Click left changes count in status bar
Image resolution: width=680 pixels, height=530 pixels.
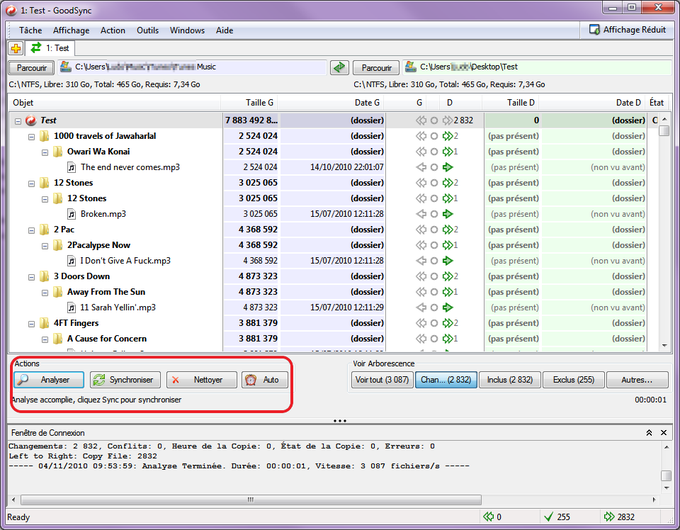493,517
